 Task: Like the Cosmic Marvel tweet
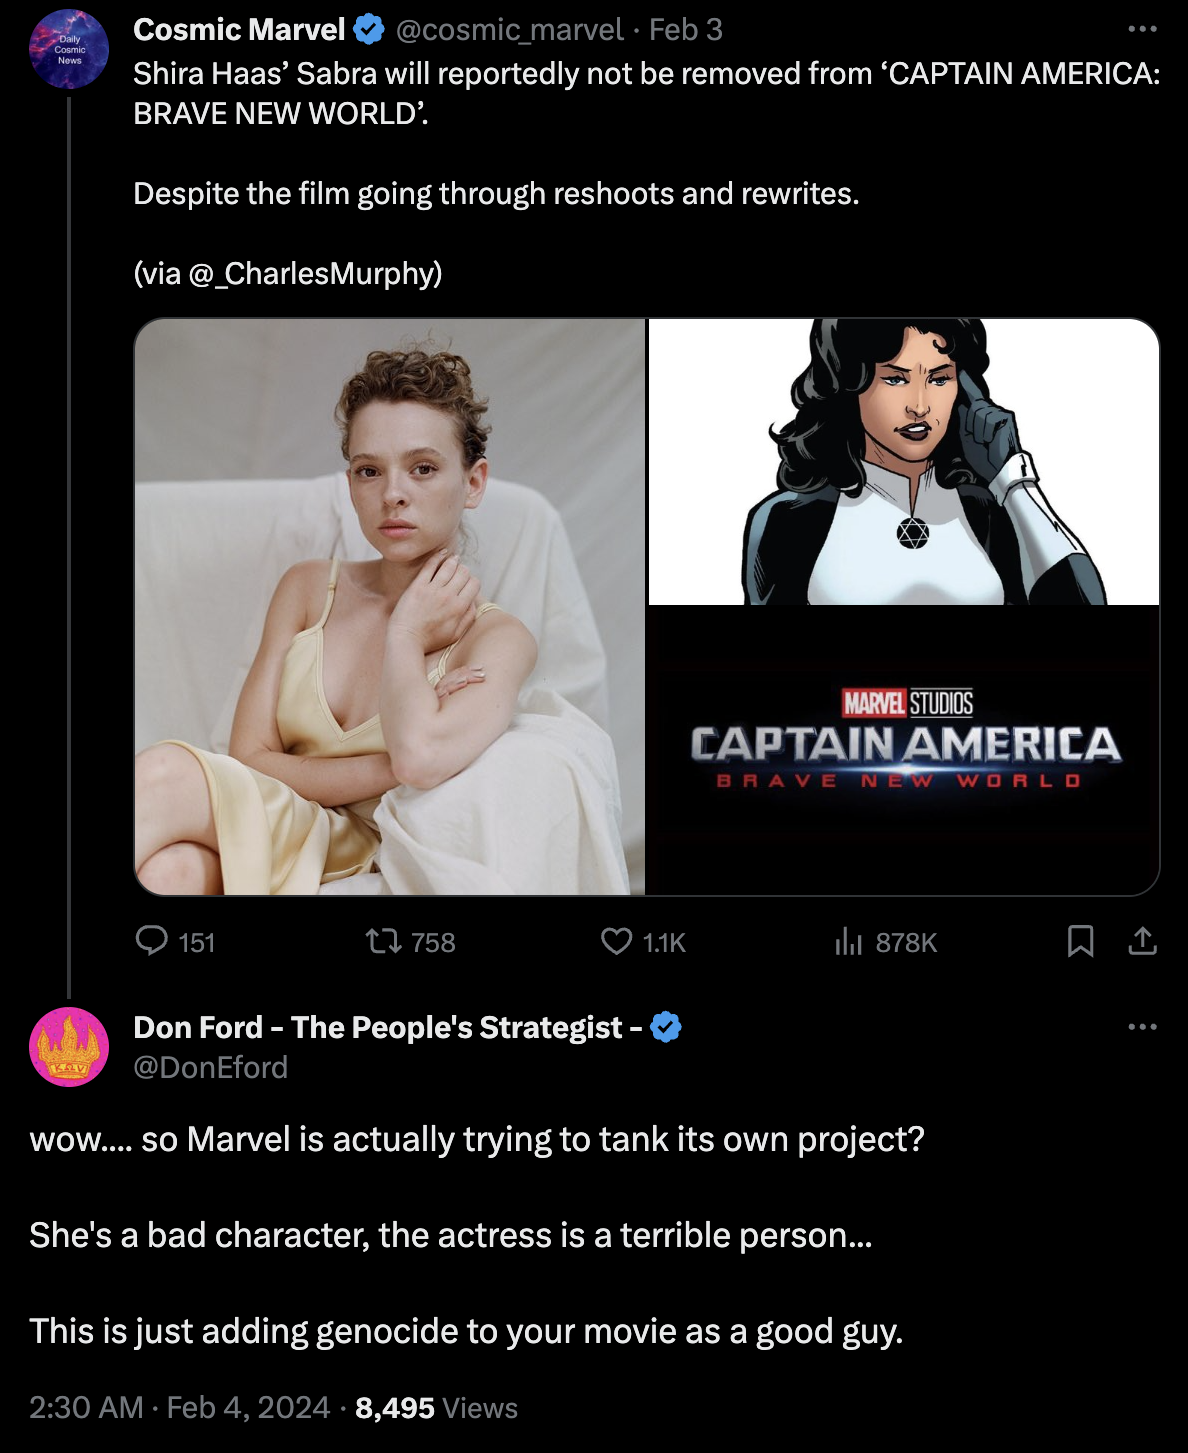coord(616,941)
